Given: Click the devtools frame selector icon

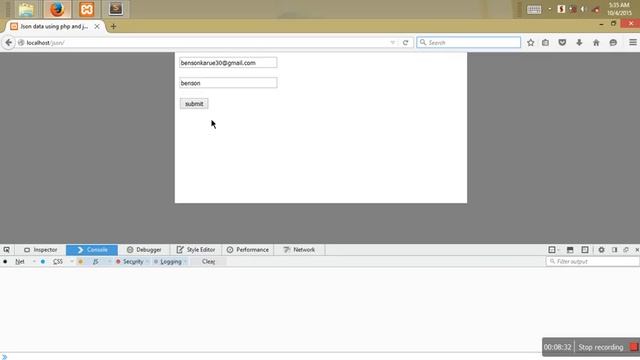Looking at the screenshot, I should pyautogui.click(x=552, y=250).
